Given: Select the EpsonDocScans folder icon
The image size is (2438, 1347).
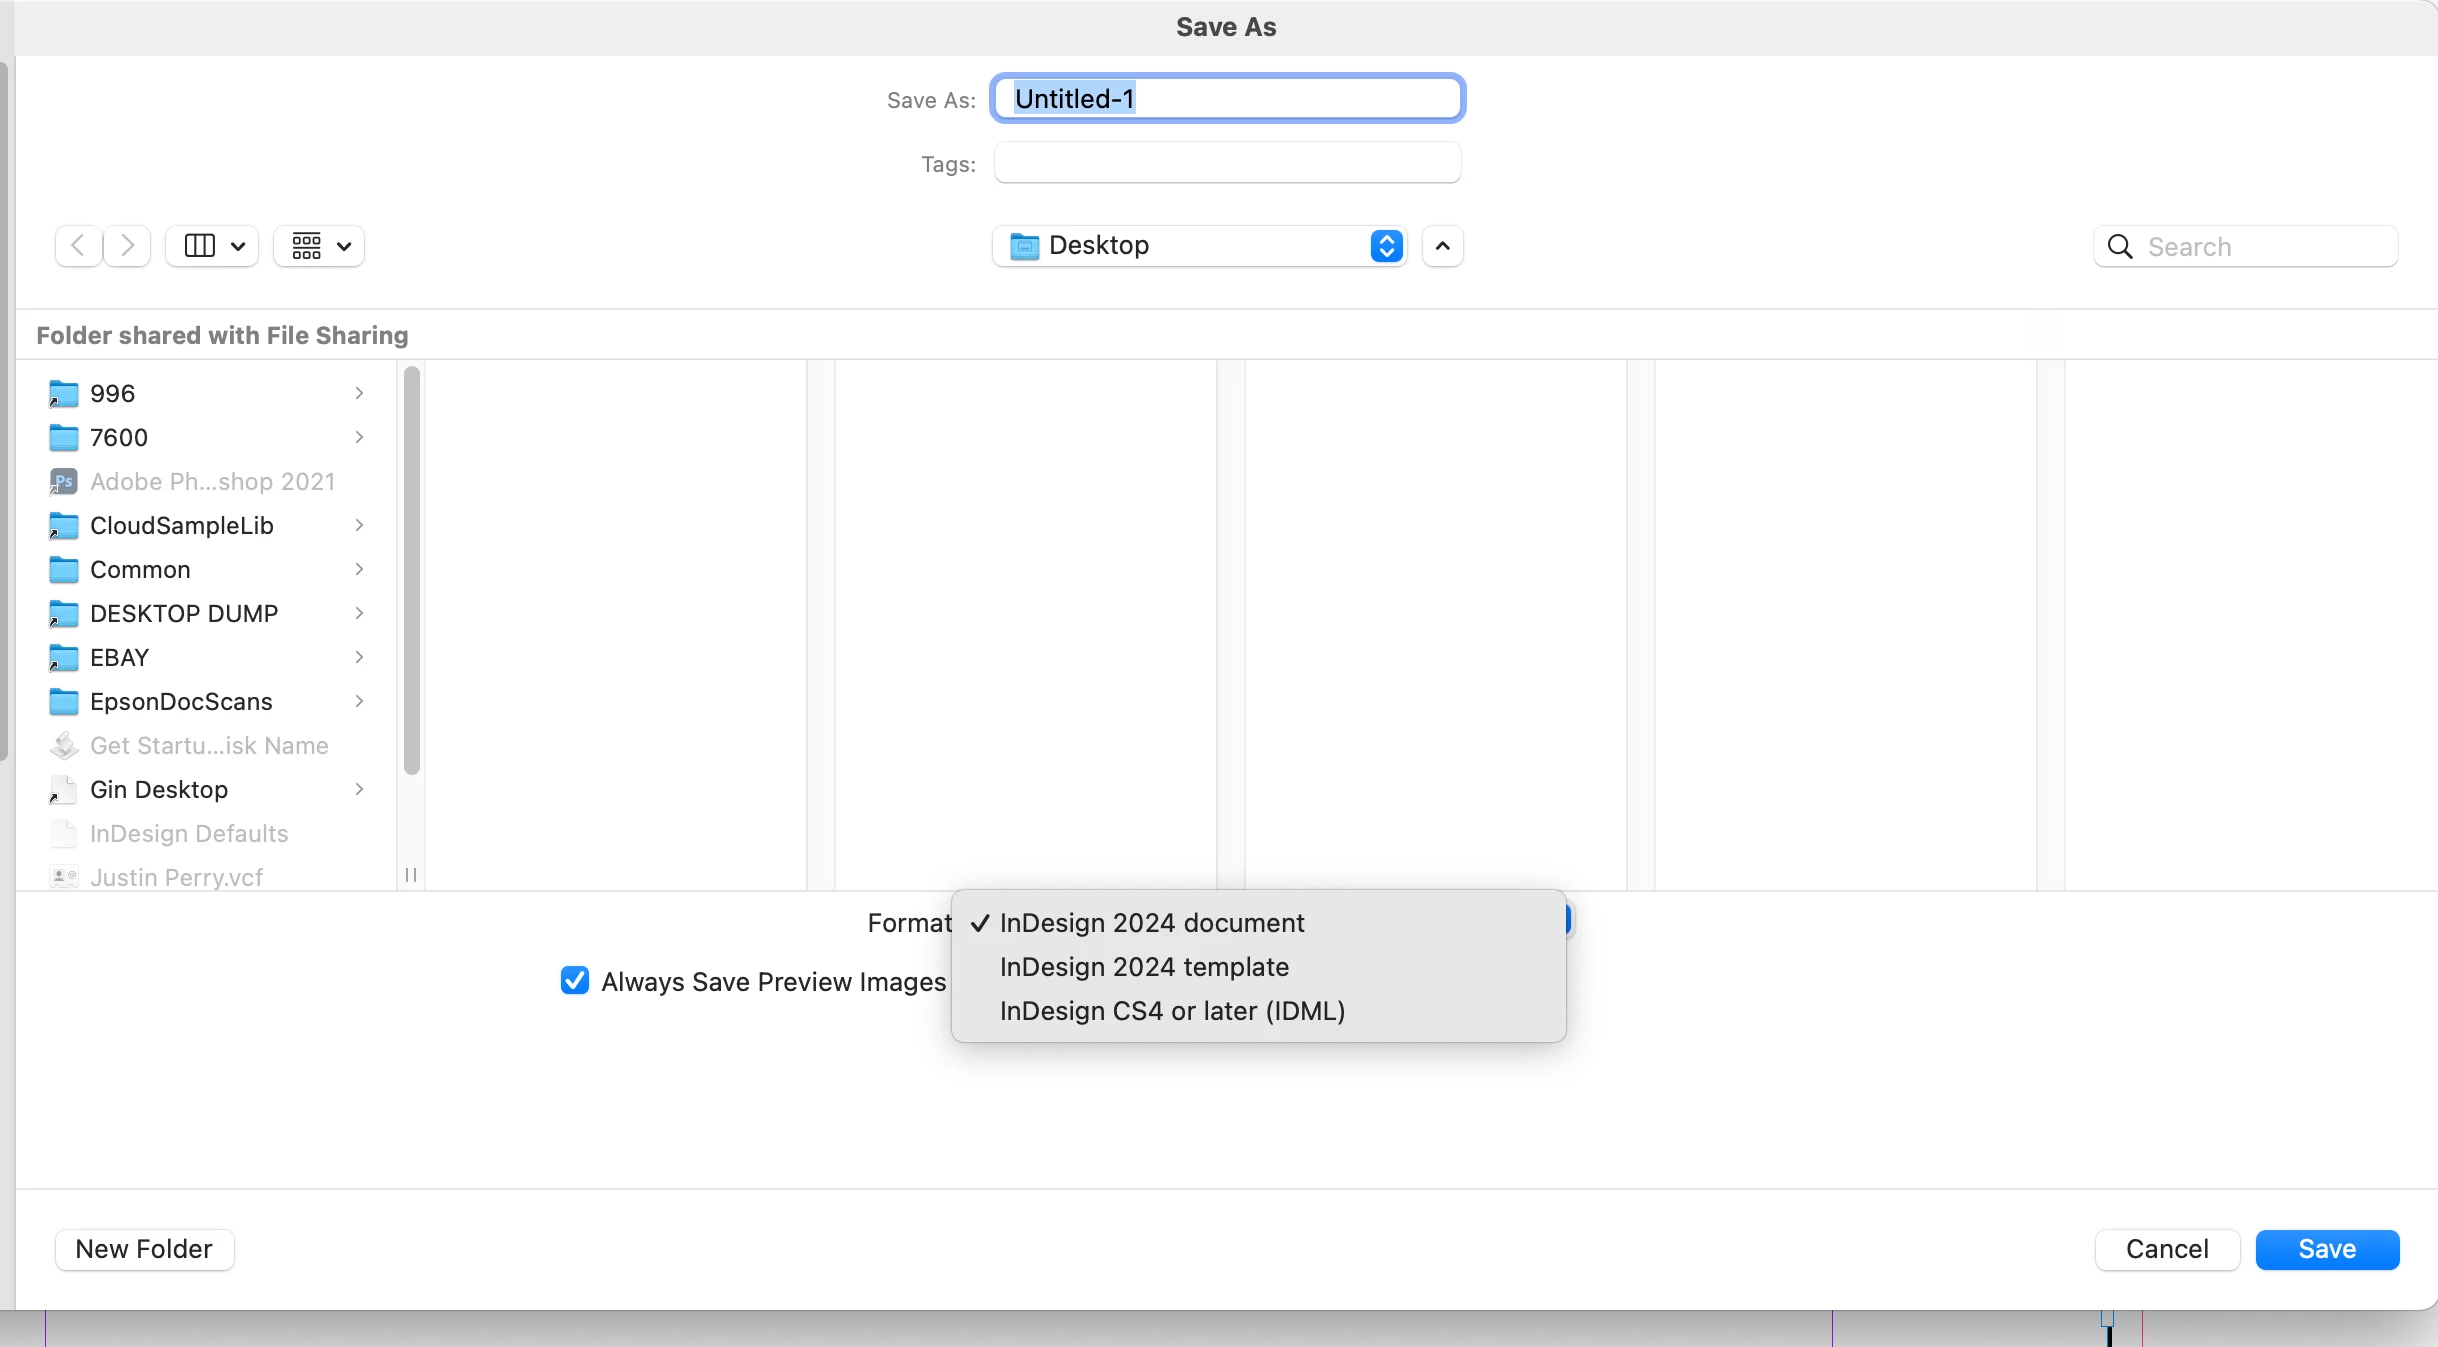Looking at the screenshot, I should (64, 702).
